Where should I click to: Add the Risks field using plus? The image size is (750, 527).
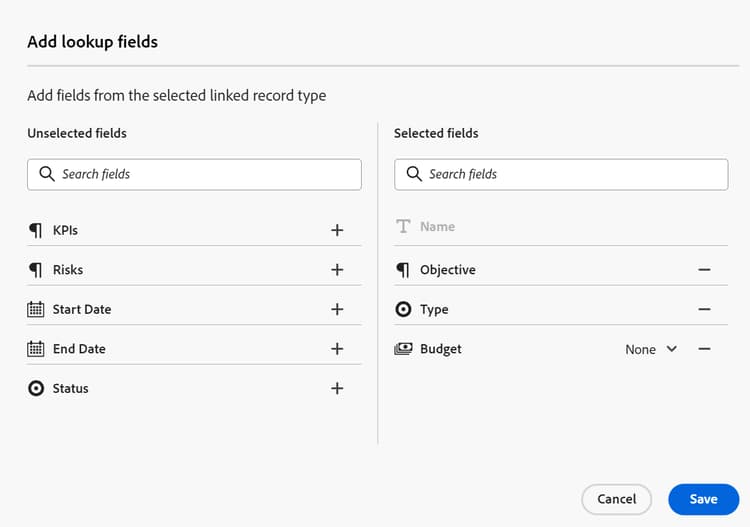coord(337,270)
